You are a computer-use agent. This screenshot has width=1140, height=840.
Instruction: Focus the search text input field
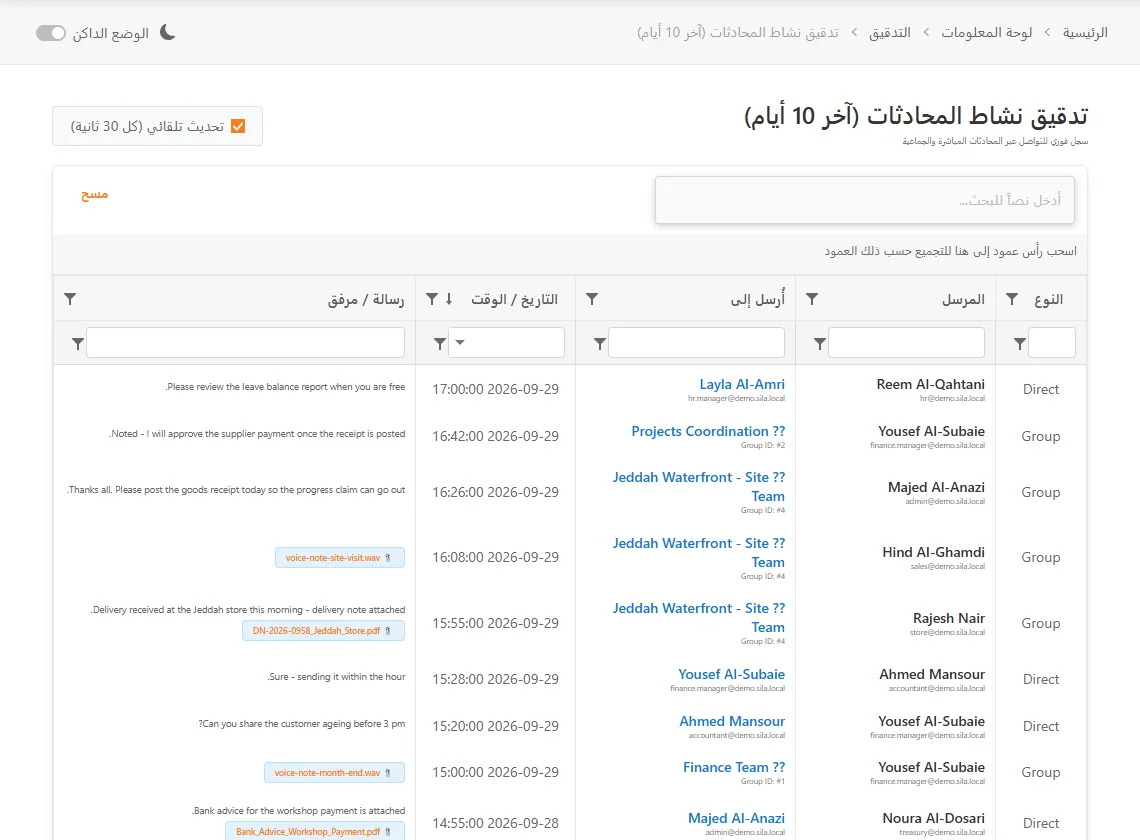click(864, 200)
